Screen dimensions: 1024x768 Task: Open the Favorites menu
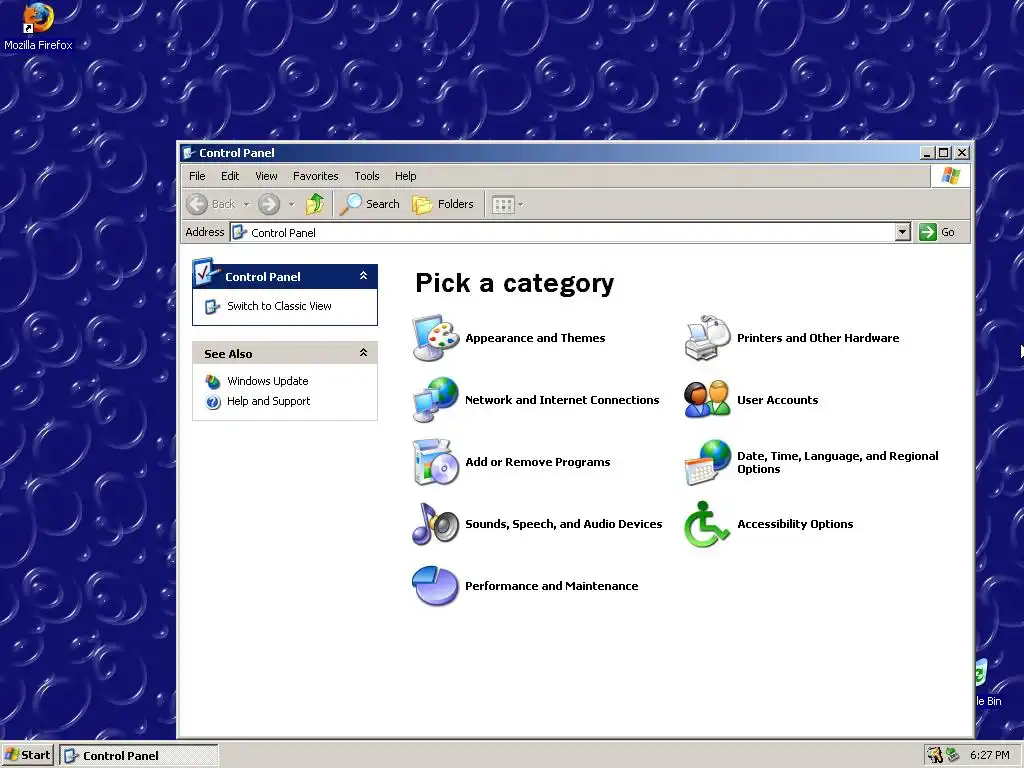point(315,176)
